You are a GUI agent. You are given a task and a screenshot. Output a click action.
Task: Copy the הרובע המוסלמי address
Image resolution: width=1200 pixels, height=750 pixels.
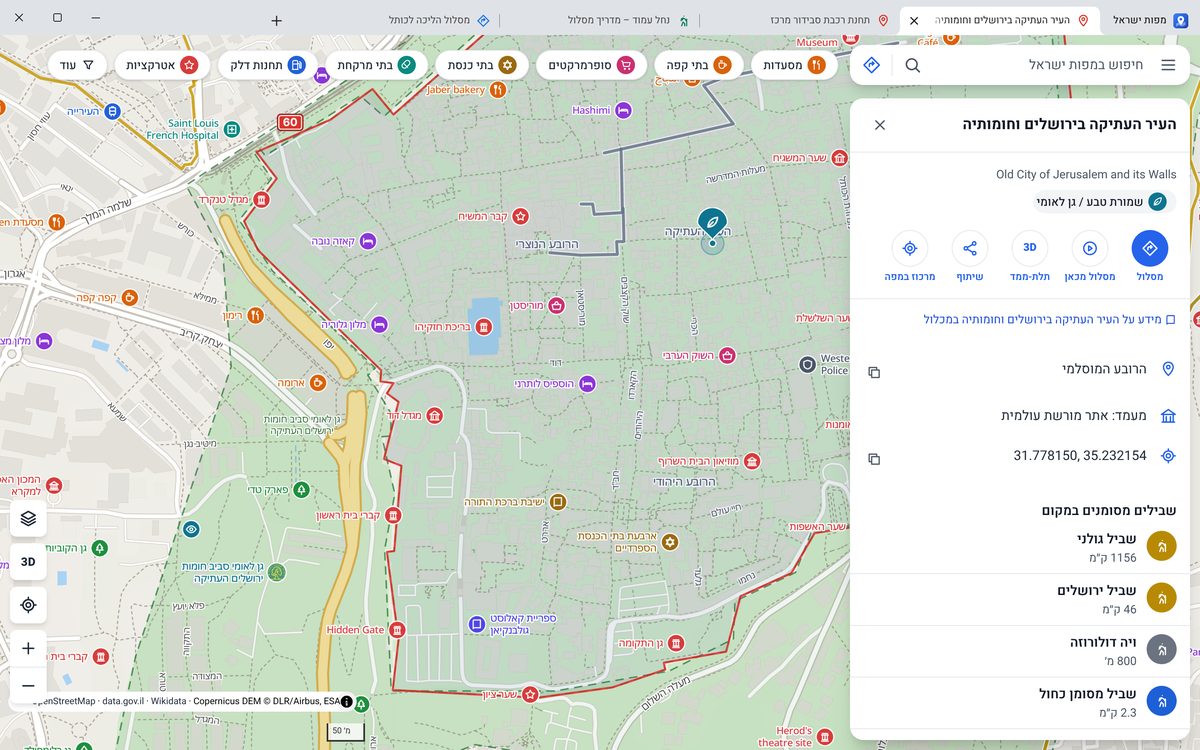874,372
